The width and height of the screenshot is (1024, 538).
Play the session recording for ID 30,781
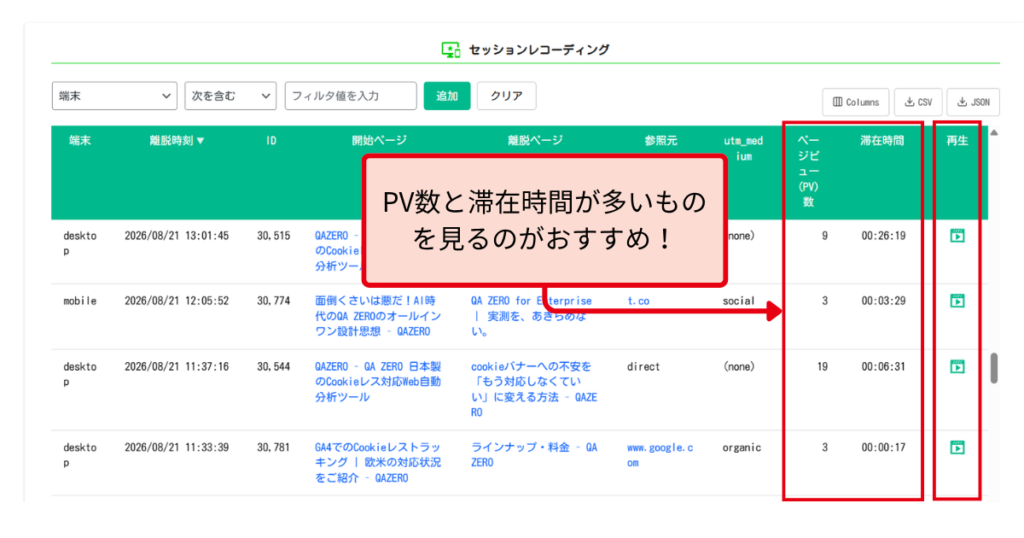(x=957, y=448)
